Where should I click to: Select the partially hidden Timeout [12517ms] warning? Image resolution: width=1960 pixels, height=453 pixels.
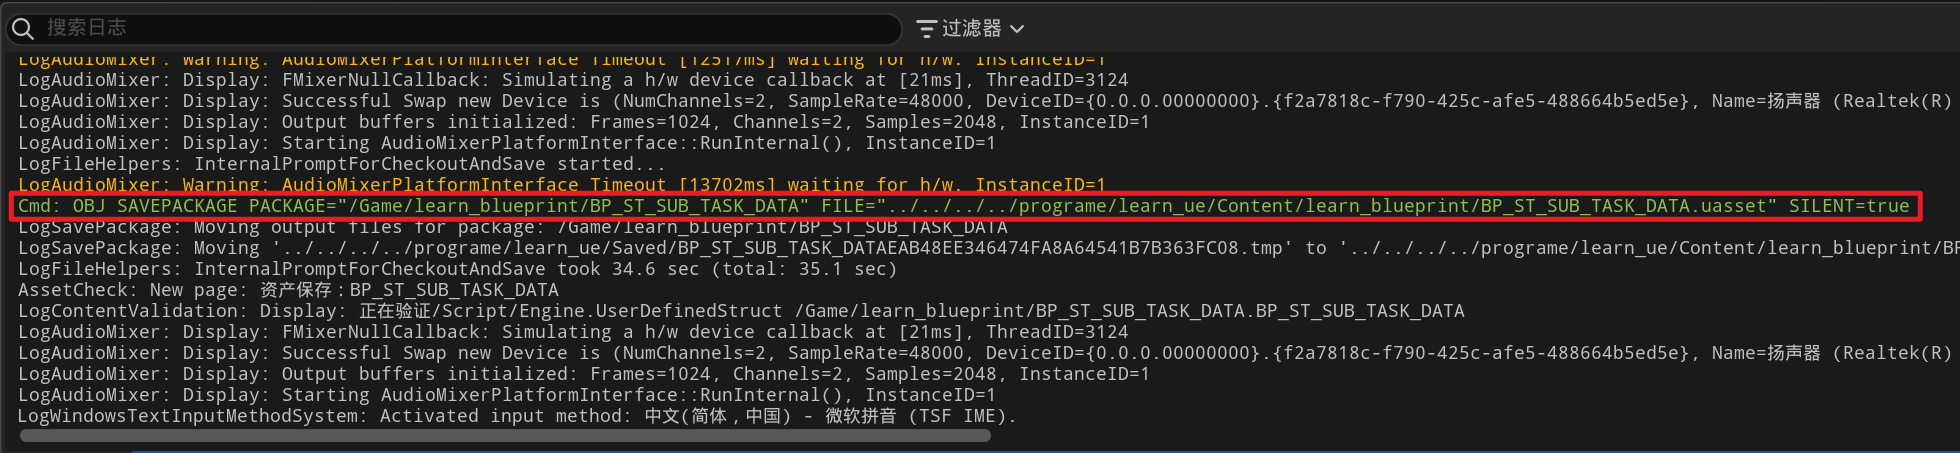(x=561, y=61)
